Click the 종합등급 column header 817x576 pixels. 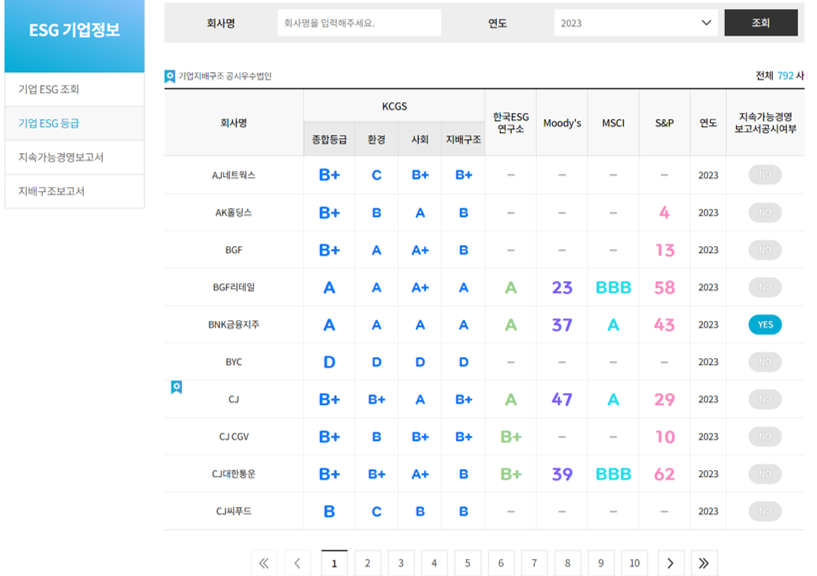(329, 139)
